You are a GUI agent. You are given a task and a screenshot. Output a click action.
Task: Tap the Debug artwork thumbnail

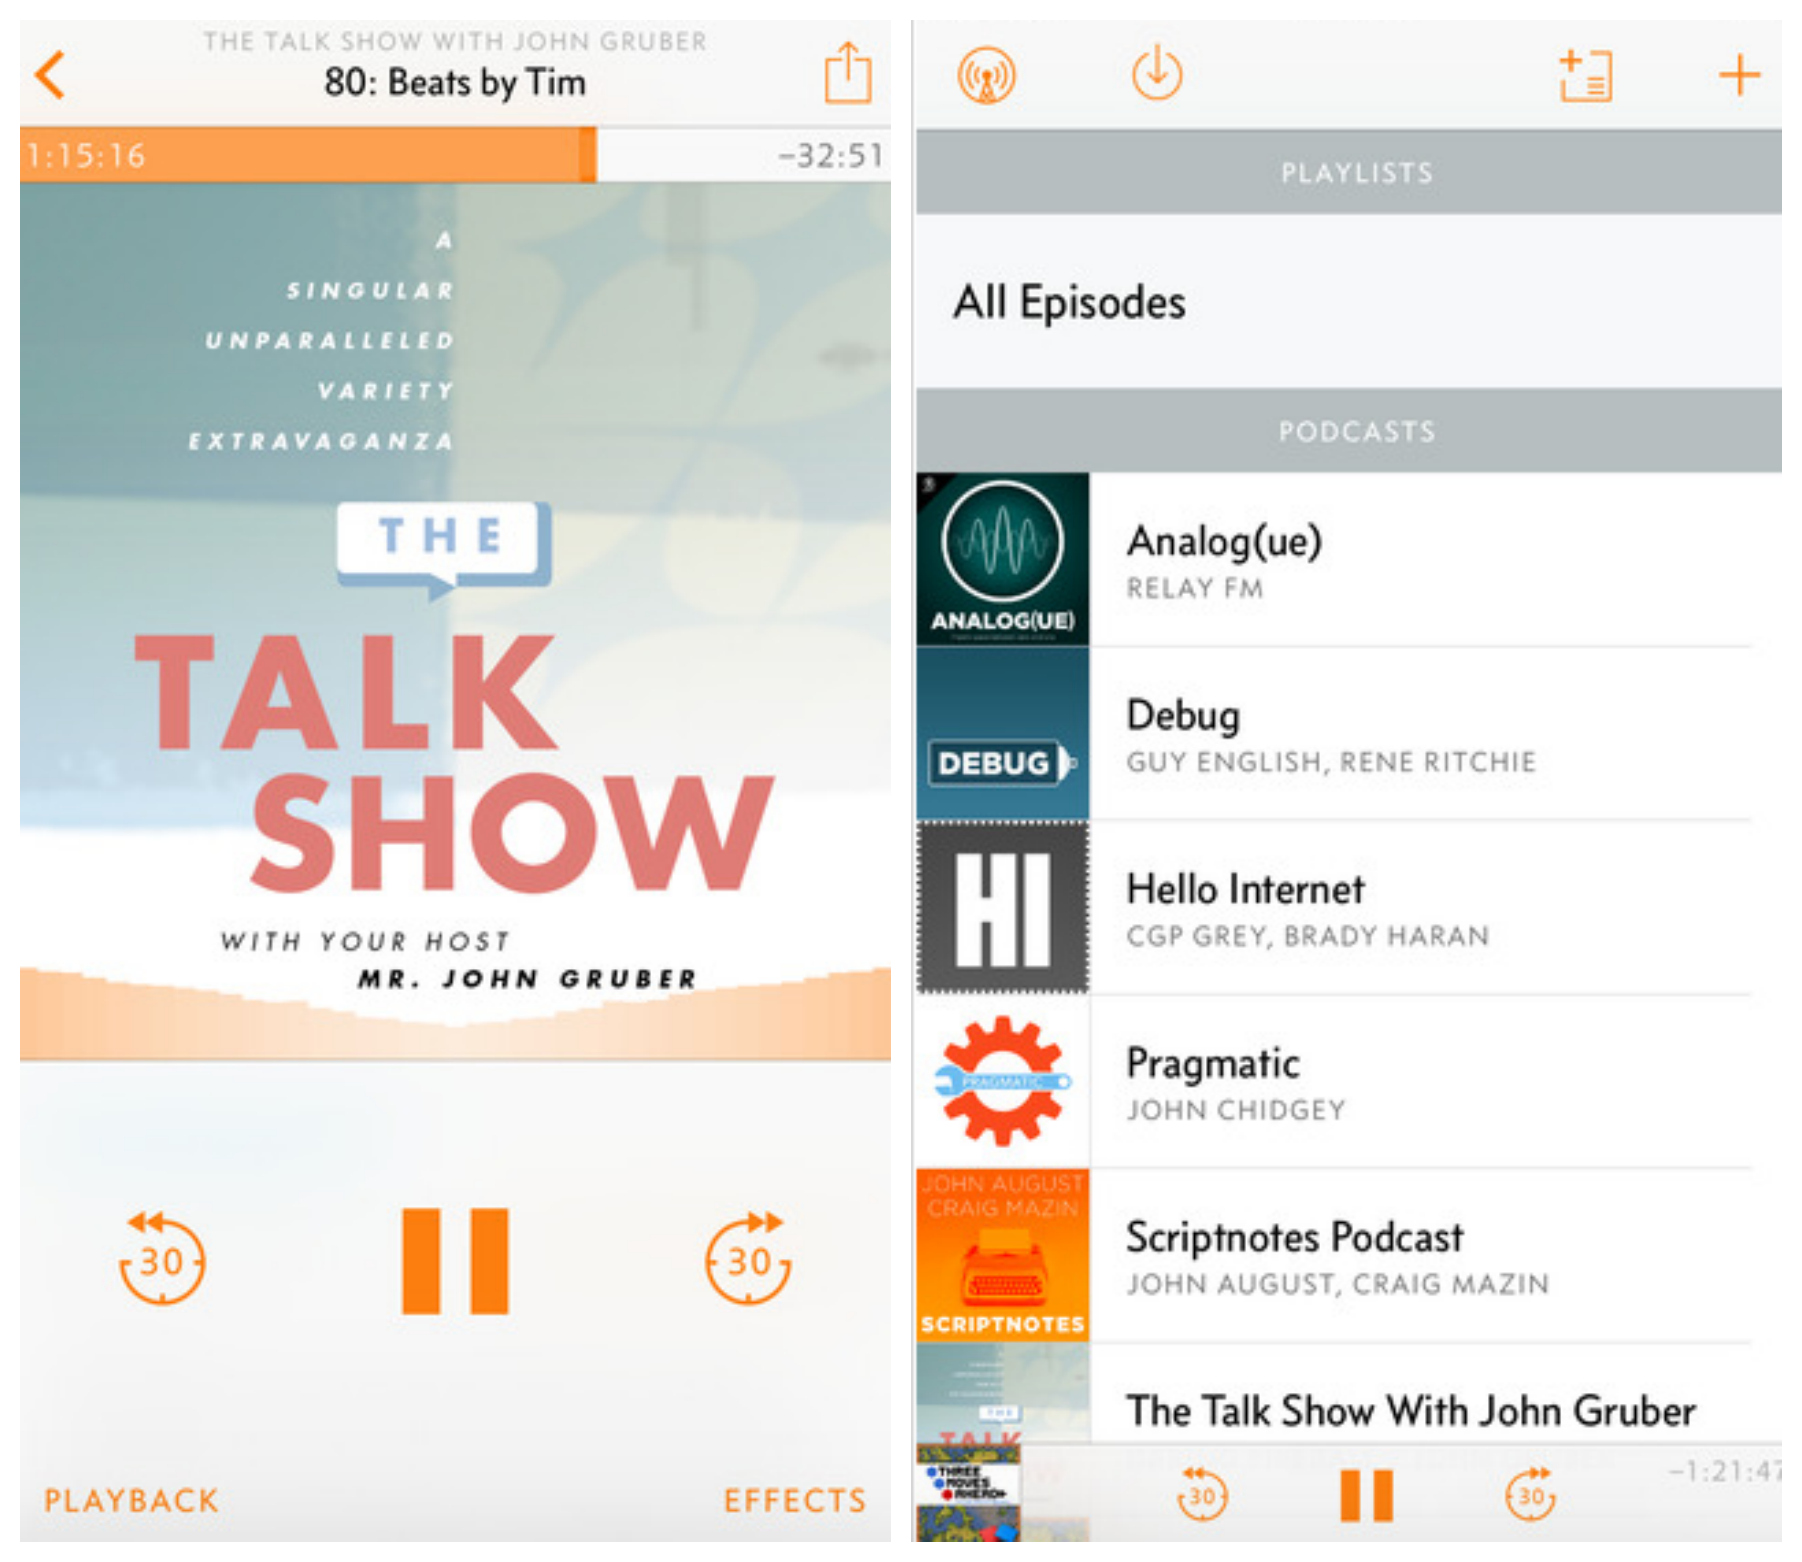point(1002,734)
